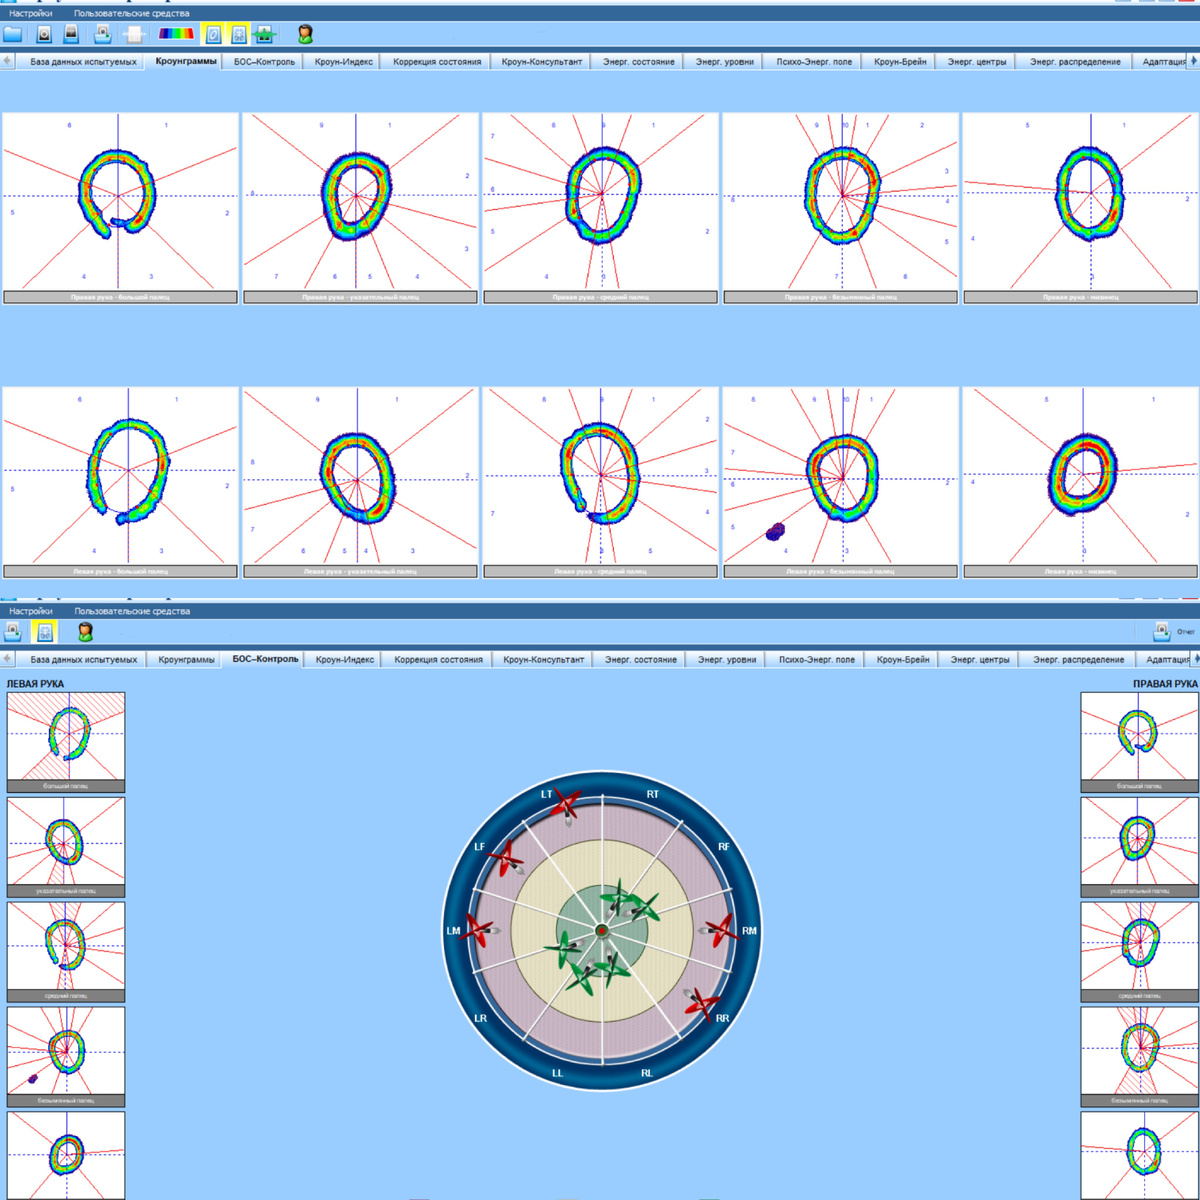Select БОС–Контроль tab in upper window
Viewport: 1200px width, 1200px height.
[x=264, y=61]
